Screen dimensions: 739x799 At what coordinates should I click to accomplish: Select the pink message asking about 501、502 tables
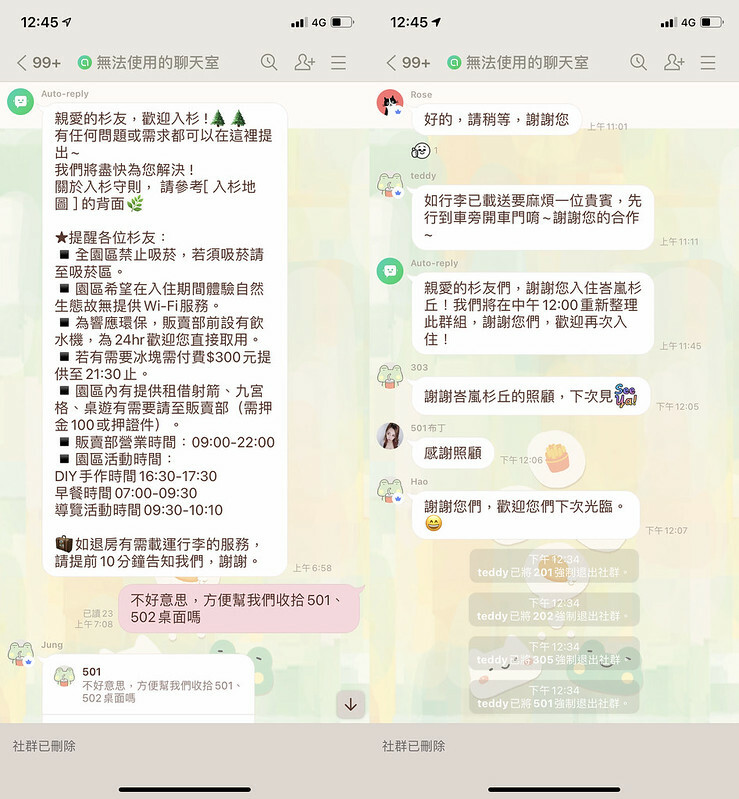(239, 608)
